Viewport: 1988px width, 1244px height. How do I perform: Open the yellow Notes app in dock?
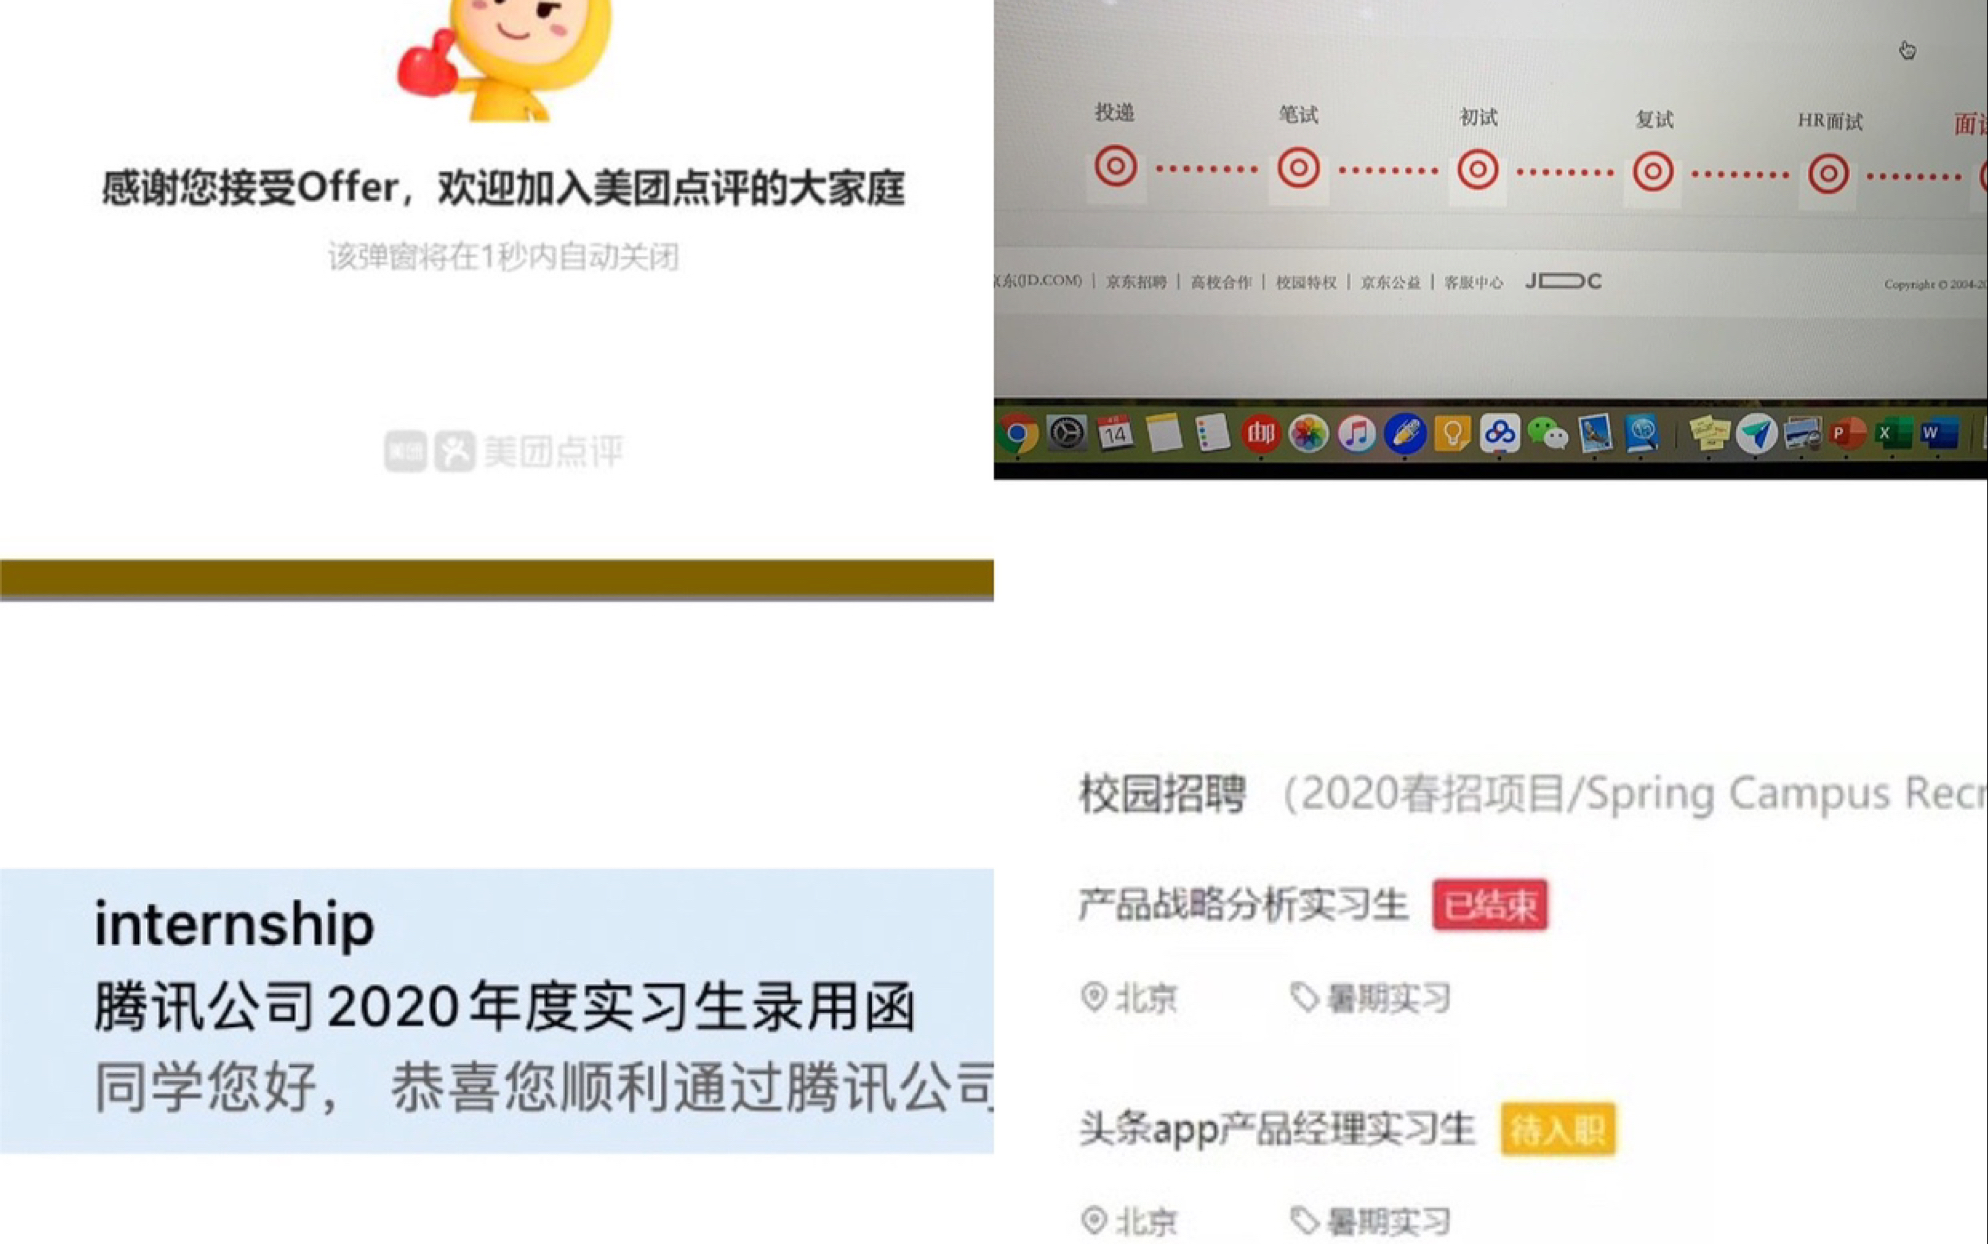1163,434
